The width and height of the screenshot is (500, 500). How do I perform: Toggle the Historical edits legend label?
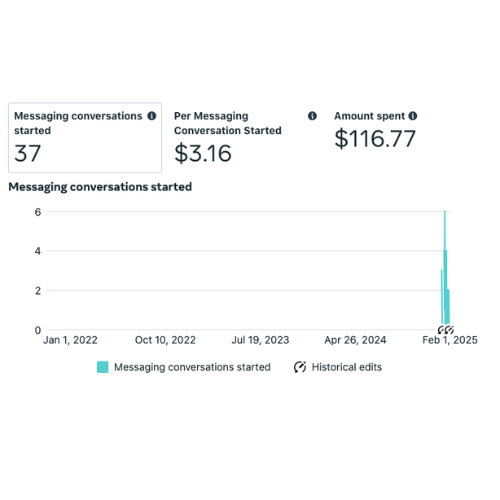click(x=347, y=367)
